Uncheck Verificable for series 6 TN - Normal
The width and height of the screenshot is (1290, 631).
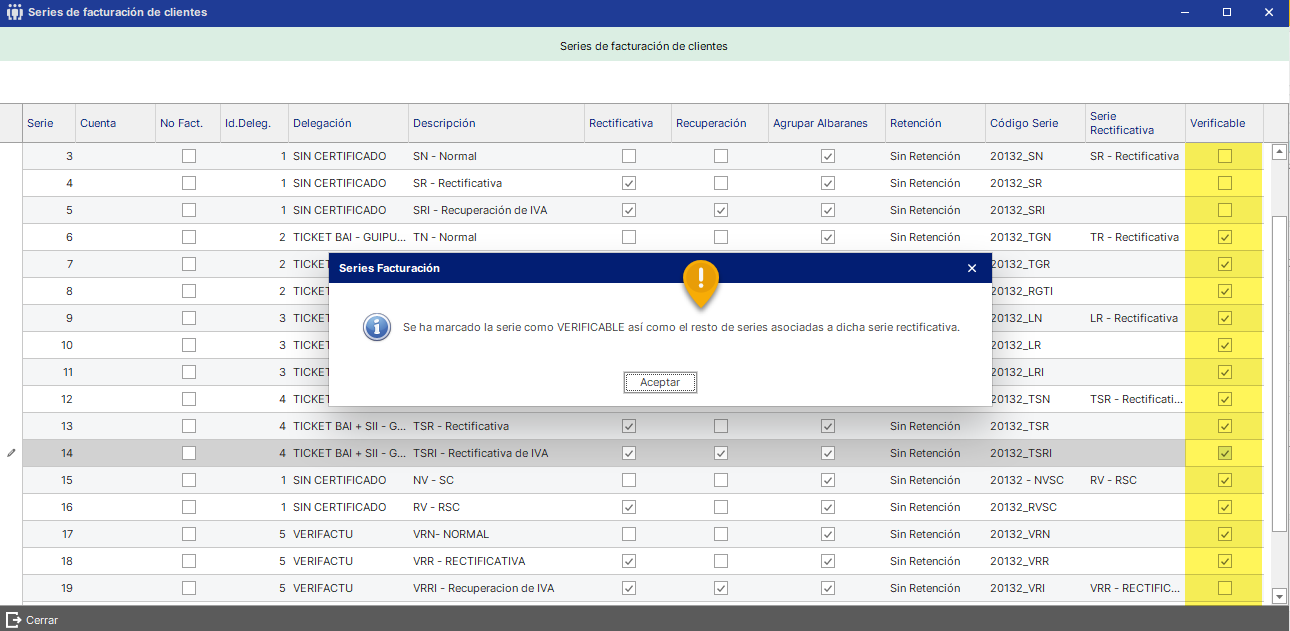click(x=1225, y=237)
